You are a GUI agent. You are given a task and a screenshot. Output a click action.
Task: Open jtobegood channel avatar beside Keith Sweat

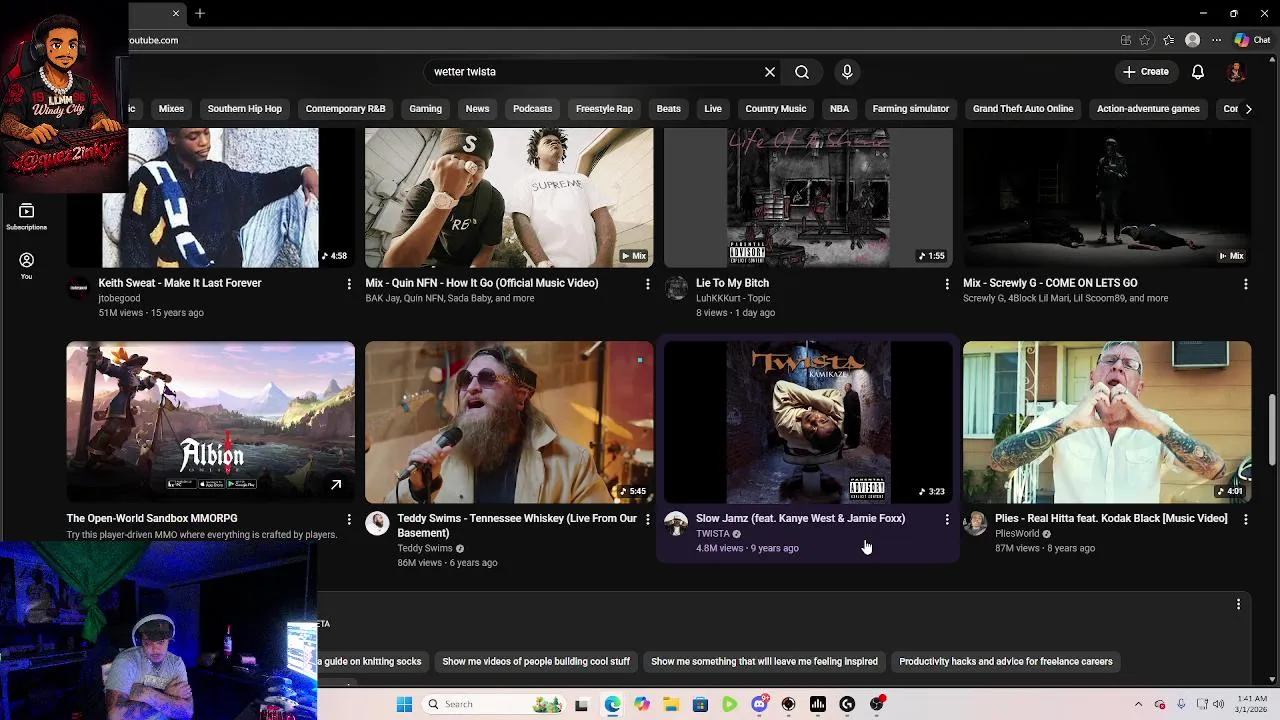point(78,289)
